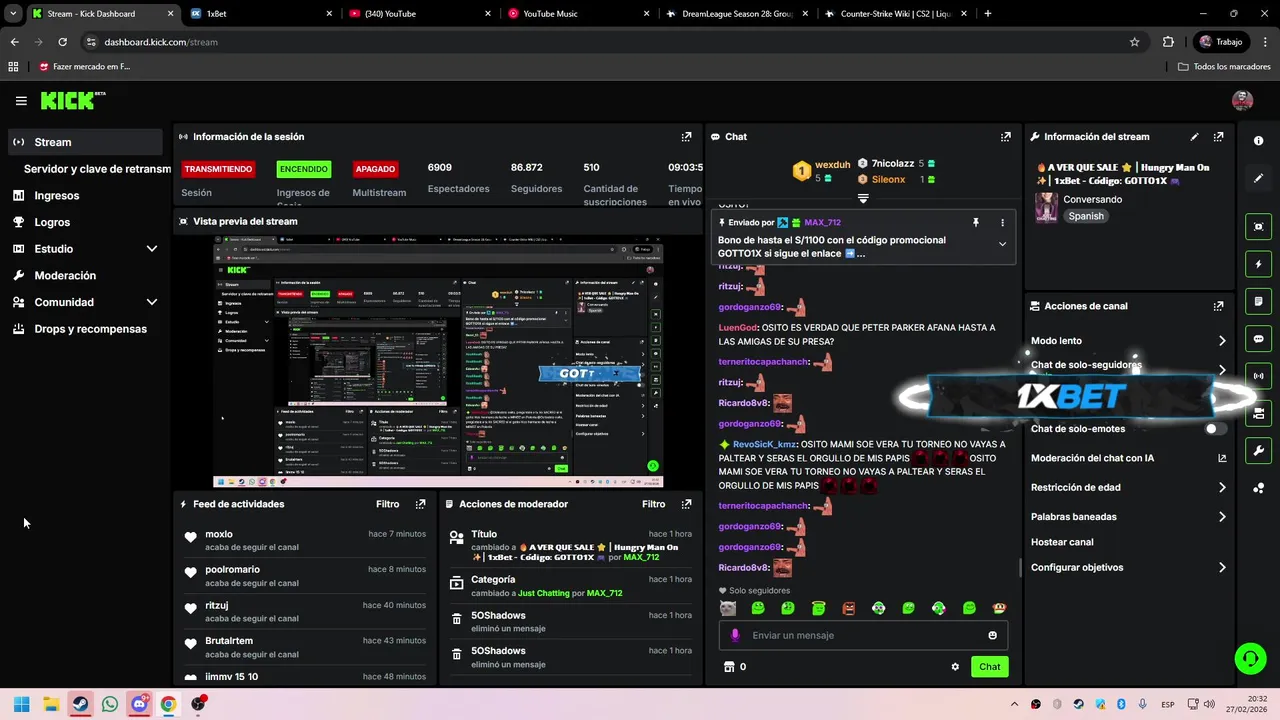Pop out the Vista previa del stream panel

(686, 221)
